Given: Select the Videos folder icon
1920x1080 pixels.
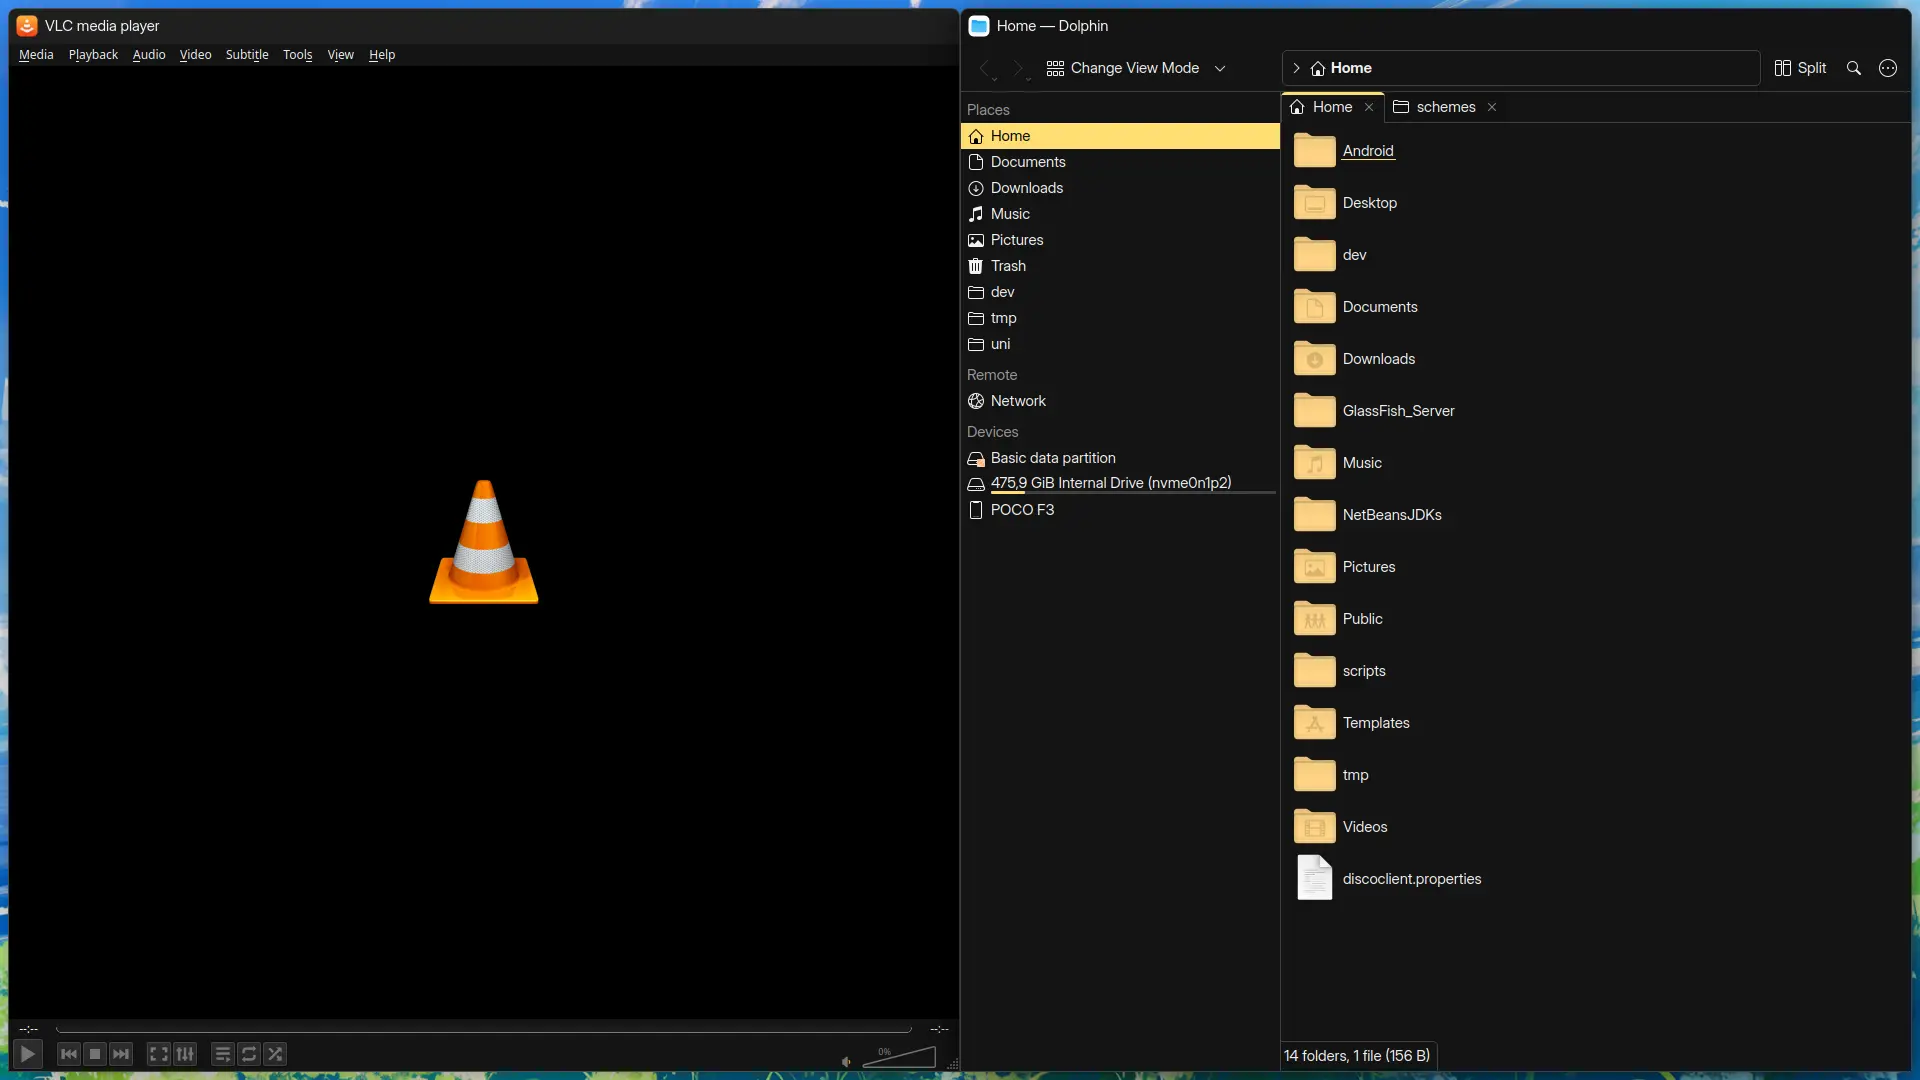Looking at the screenshot, I should (x=1314, y=827).
